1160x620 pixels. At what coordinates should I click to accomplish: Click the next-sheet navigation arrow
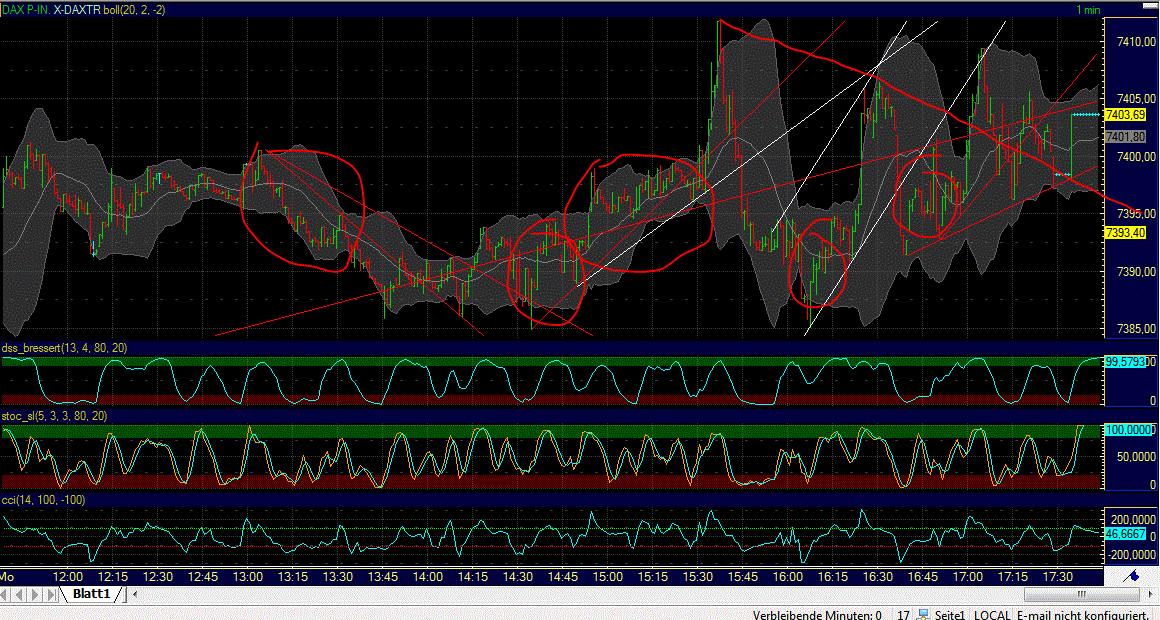(x=36, y=593)
